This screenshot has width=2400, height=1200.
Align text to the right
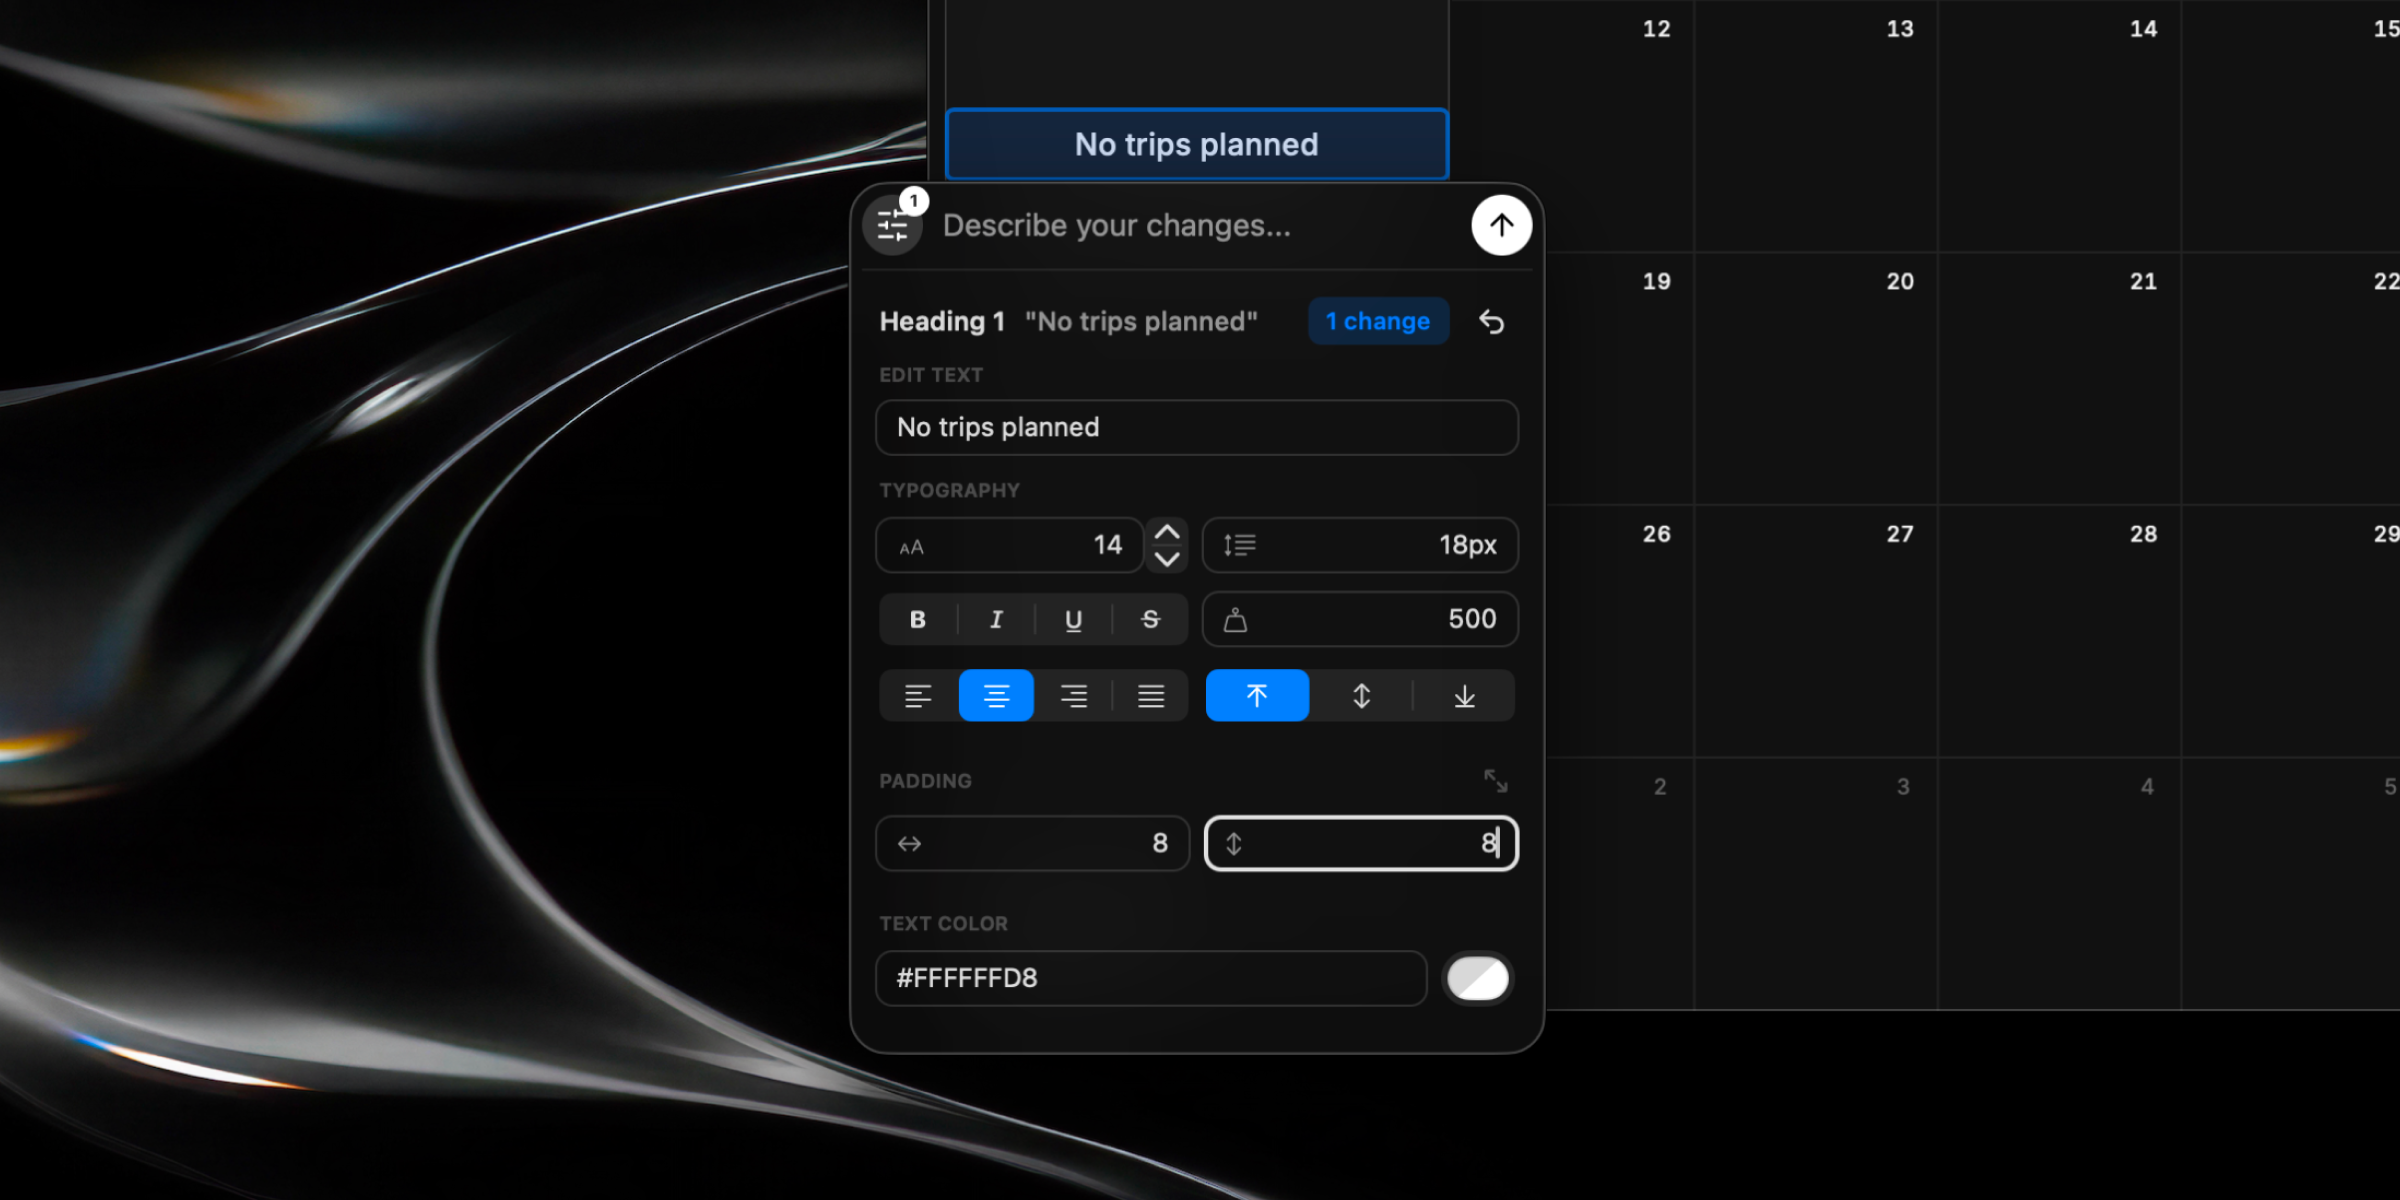pyautogui.click(x=1073, y=696)
